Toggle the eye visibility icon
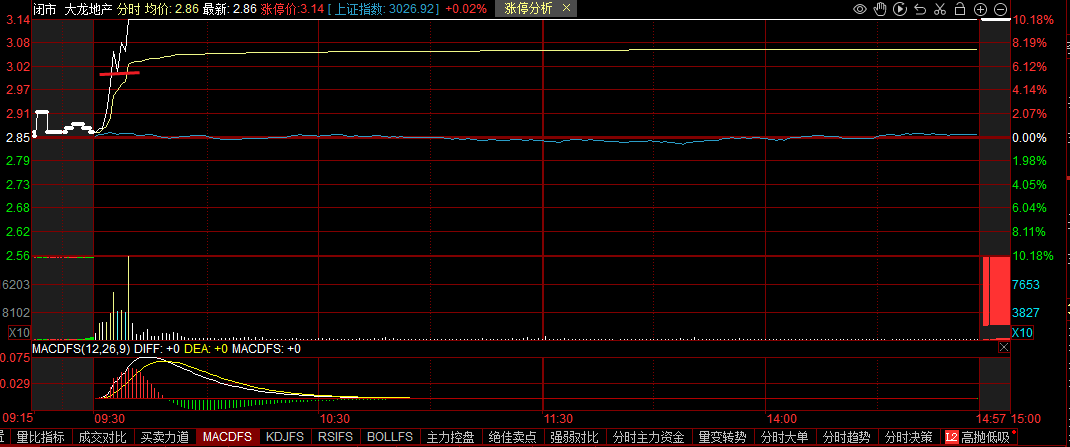The width and height of the screenshot is (1070, 447). (x=860, y=9)
